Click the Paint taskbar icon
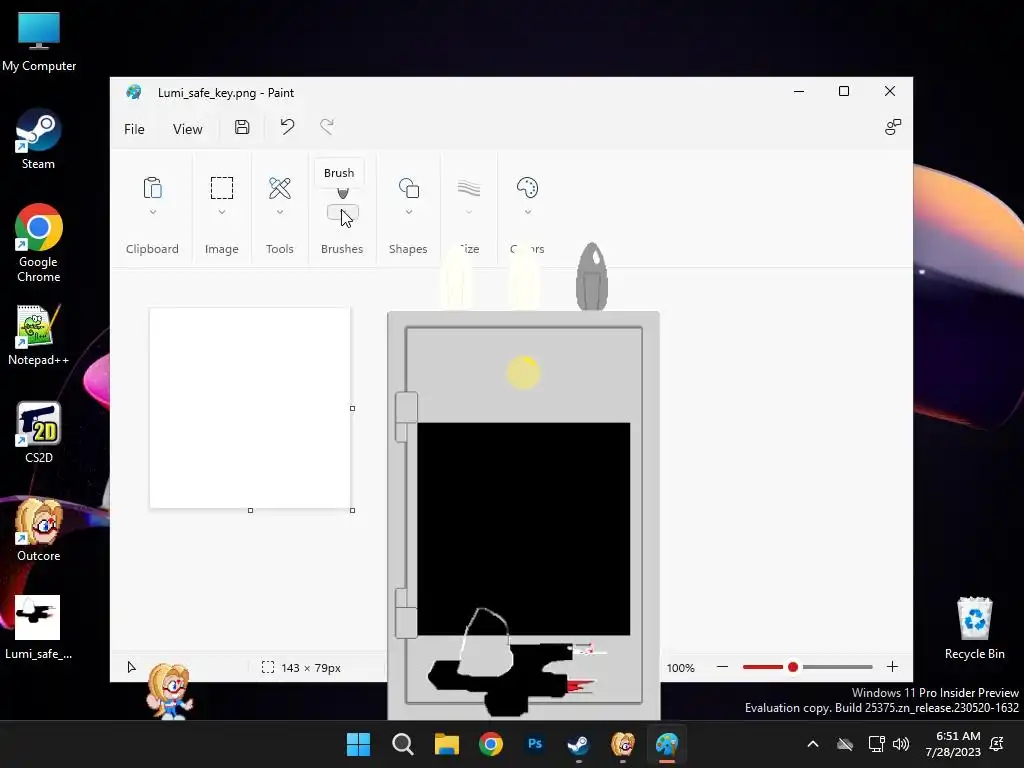This screenshot has height=768, width=1024. pyautogui.click(x=667, y=744)
